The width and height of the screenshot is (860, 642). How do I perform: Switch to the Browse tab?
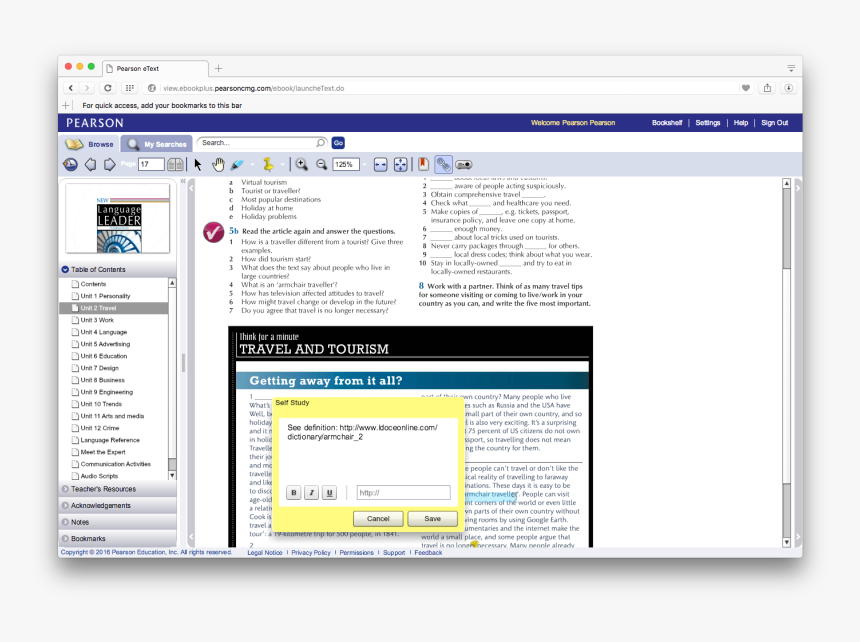coord(89,144)
